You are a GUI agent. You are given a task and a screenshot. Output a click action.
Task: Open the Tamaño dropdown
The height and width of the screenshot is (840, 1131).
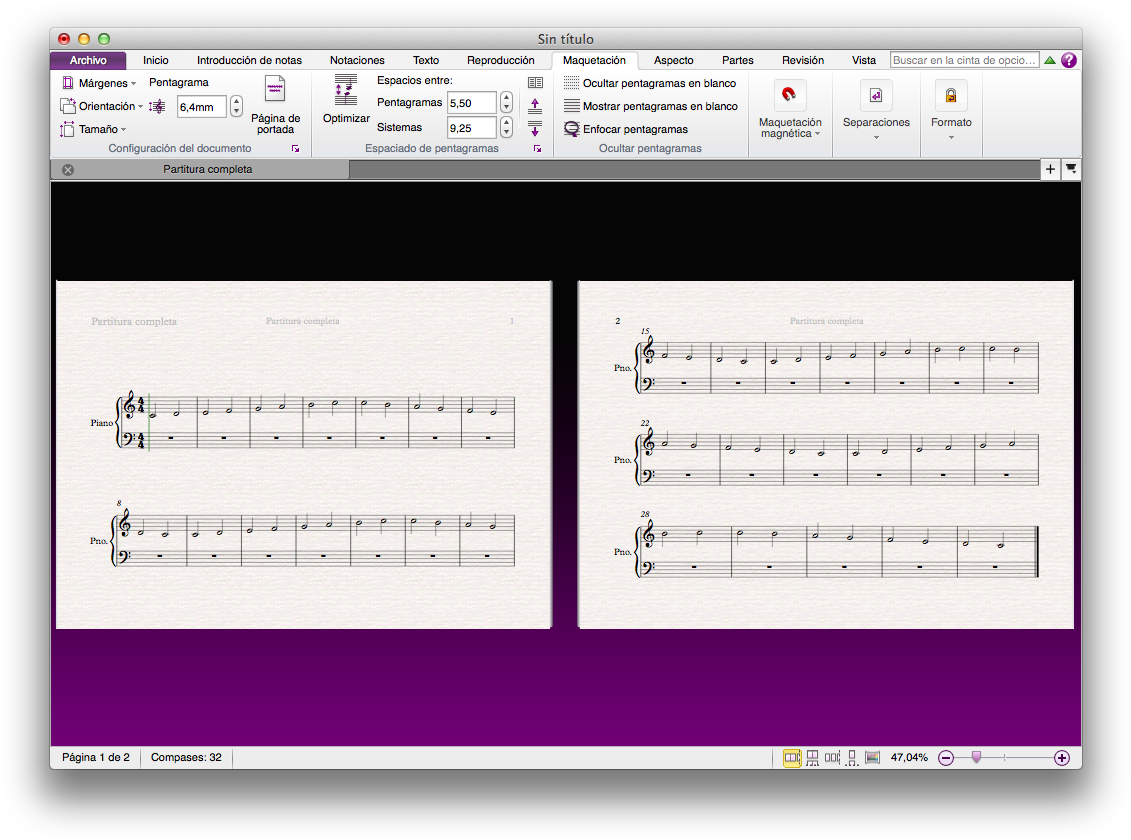93,129
